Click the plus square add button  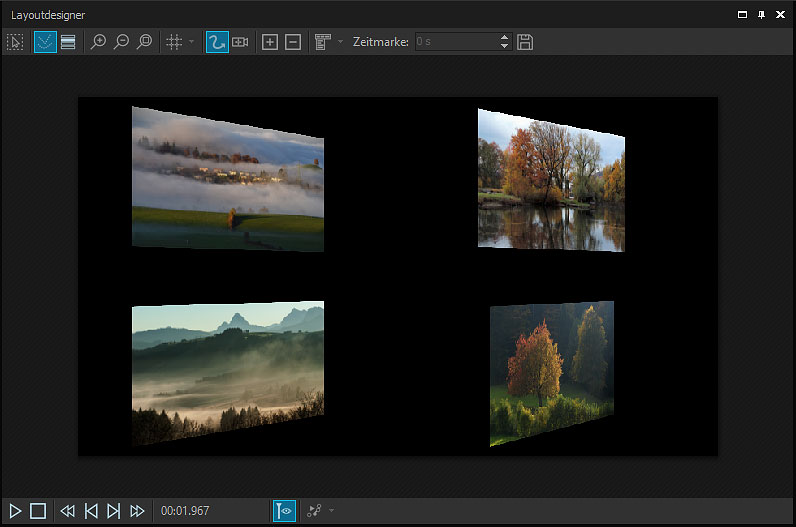tap(270, 42)
